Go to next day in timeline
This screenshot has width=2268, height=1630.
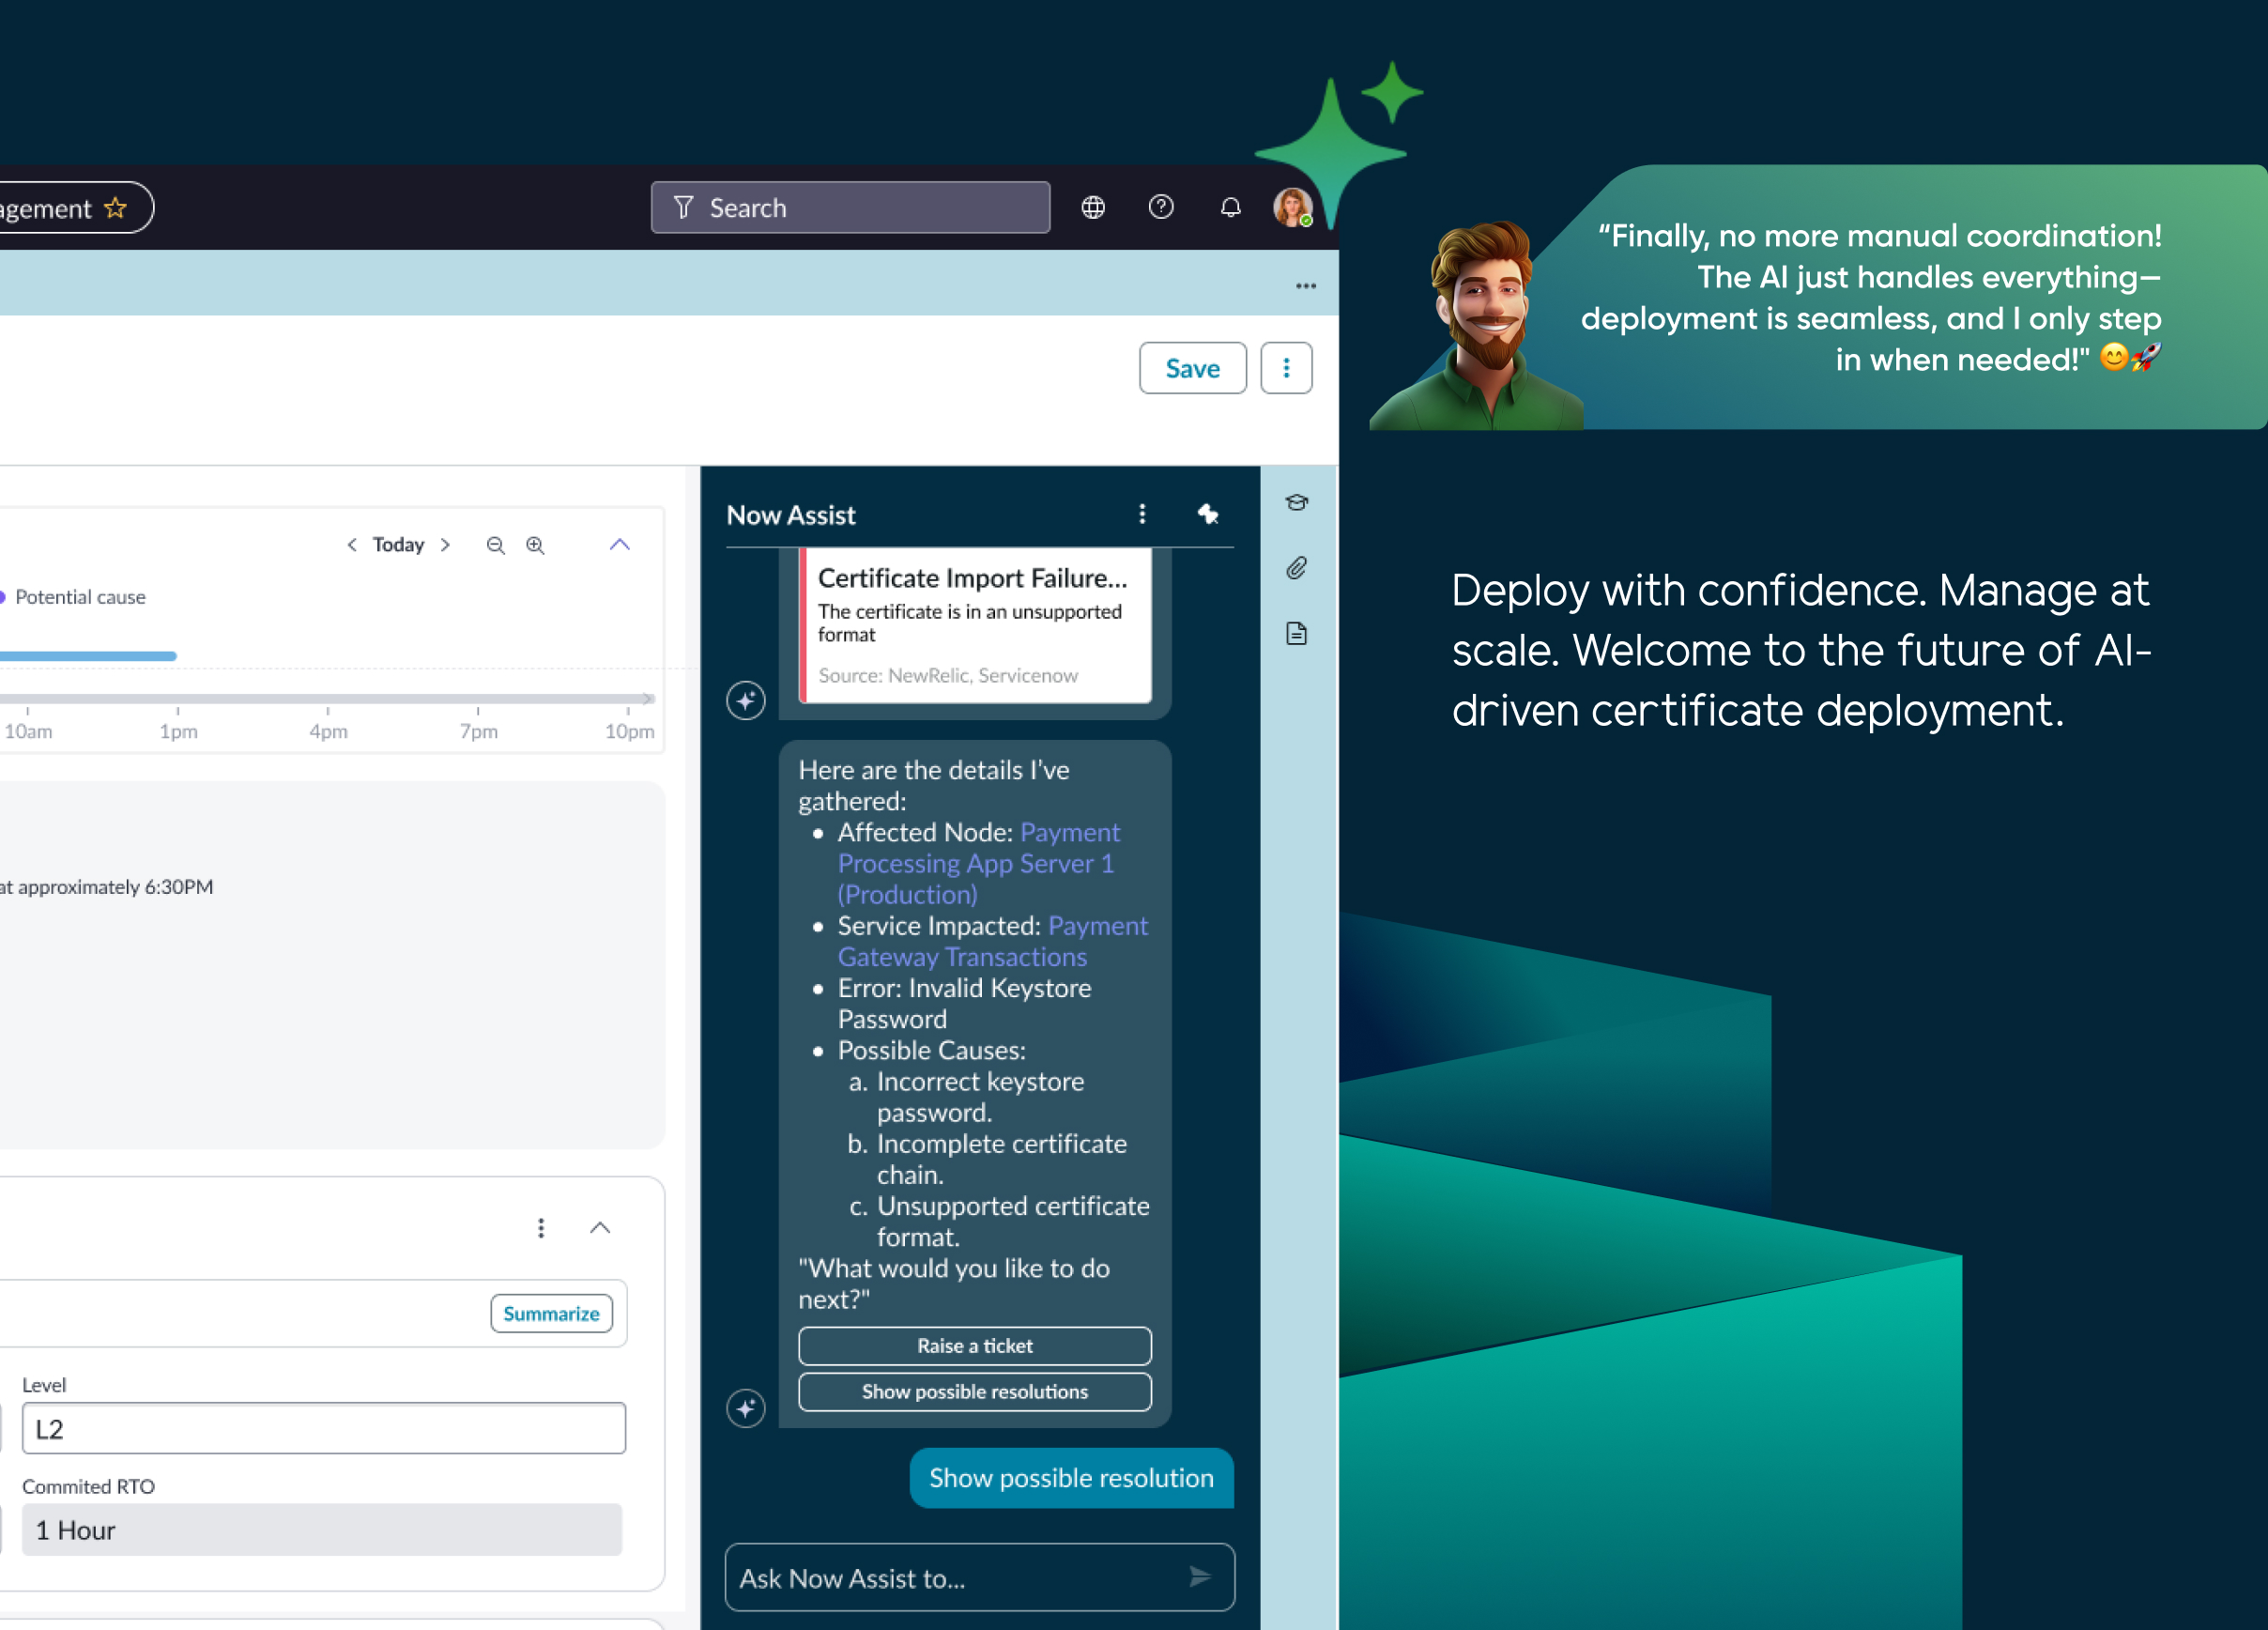445,545
